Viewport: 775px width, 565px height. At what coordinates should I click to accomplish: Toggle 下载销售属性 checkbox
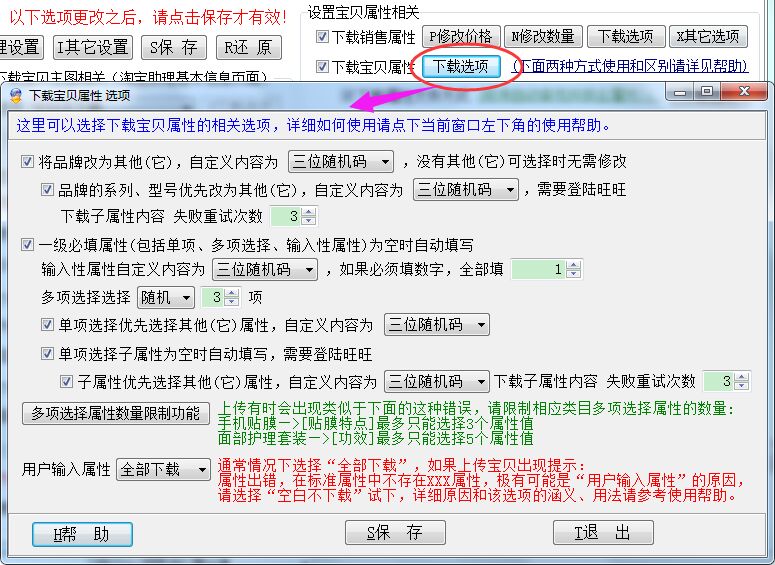pos(322,37)
